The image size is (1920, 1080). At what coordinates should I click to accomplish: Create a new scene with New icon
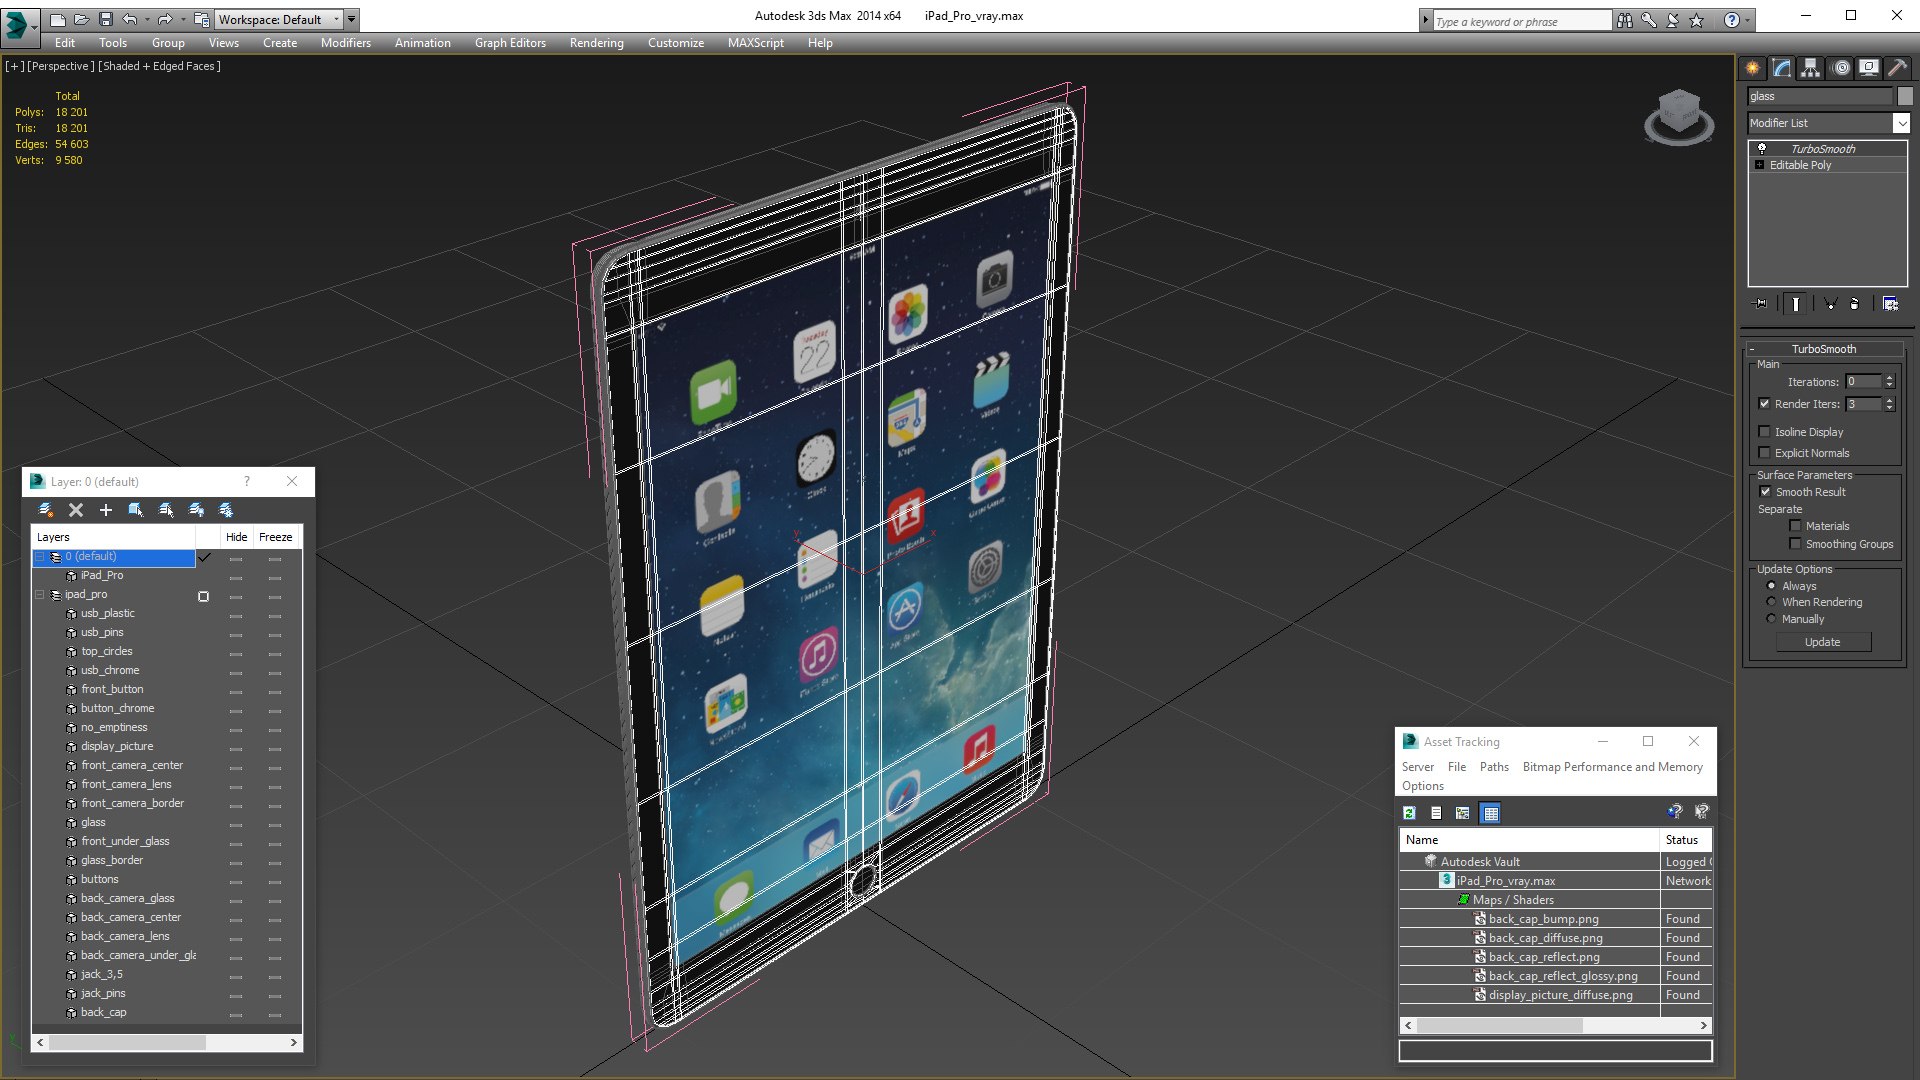coord(58,19)
